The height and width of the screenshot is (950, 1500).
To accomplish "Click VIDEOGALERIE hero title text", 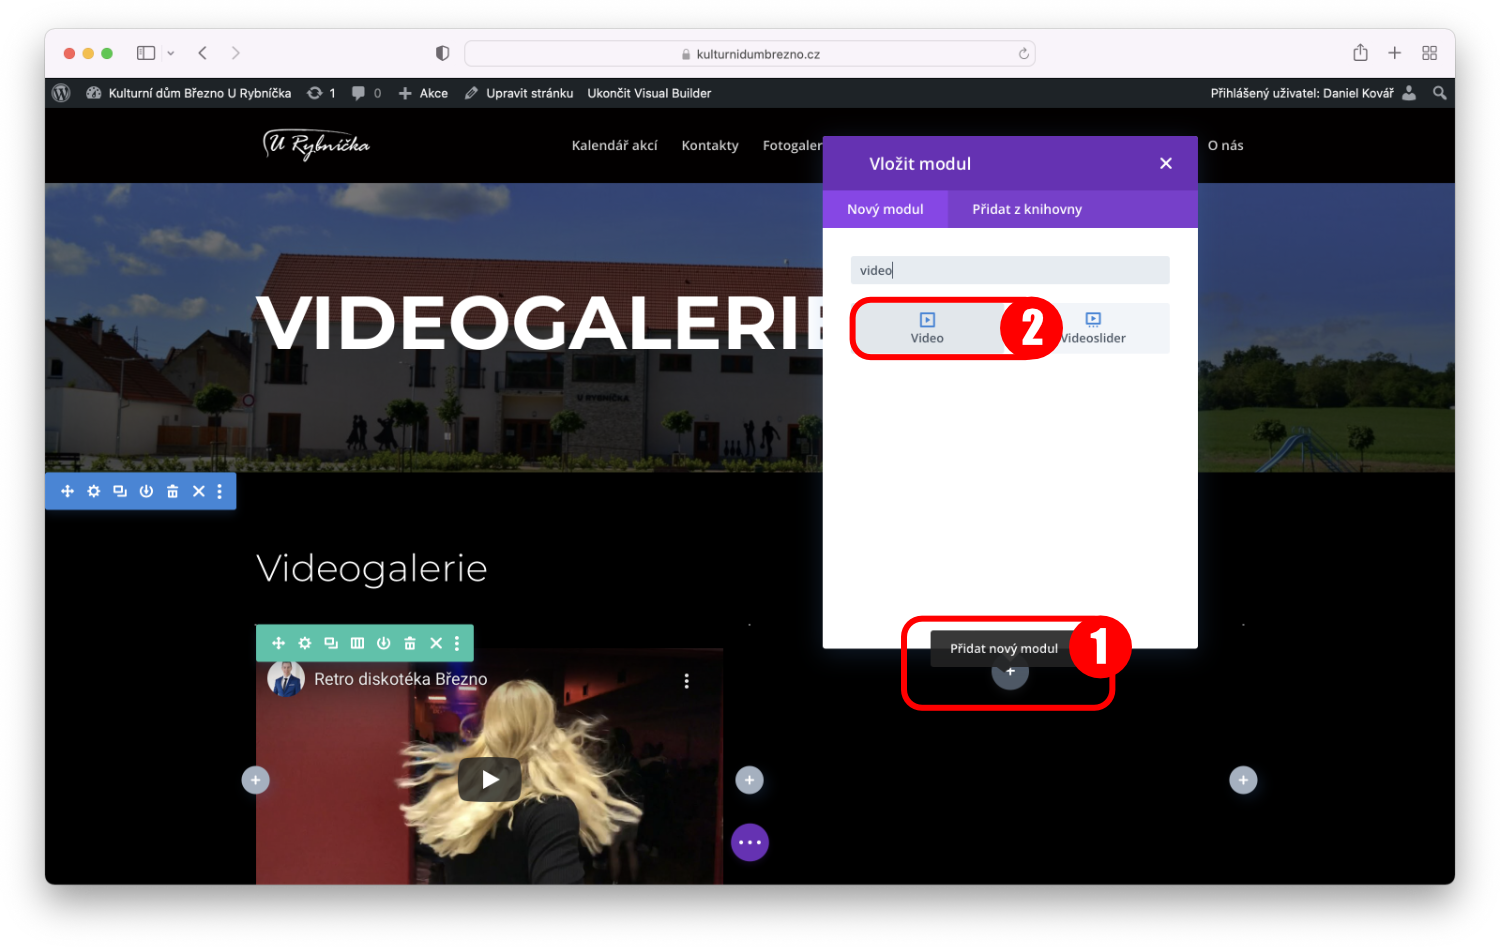I will tap(540, 323).
